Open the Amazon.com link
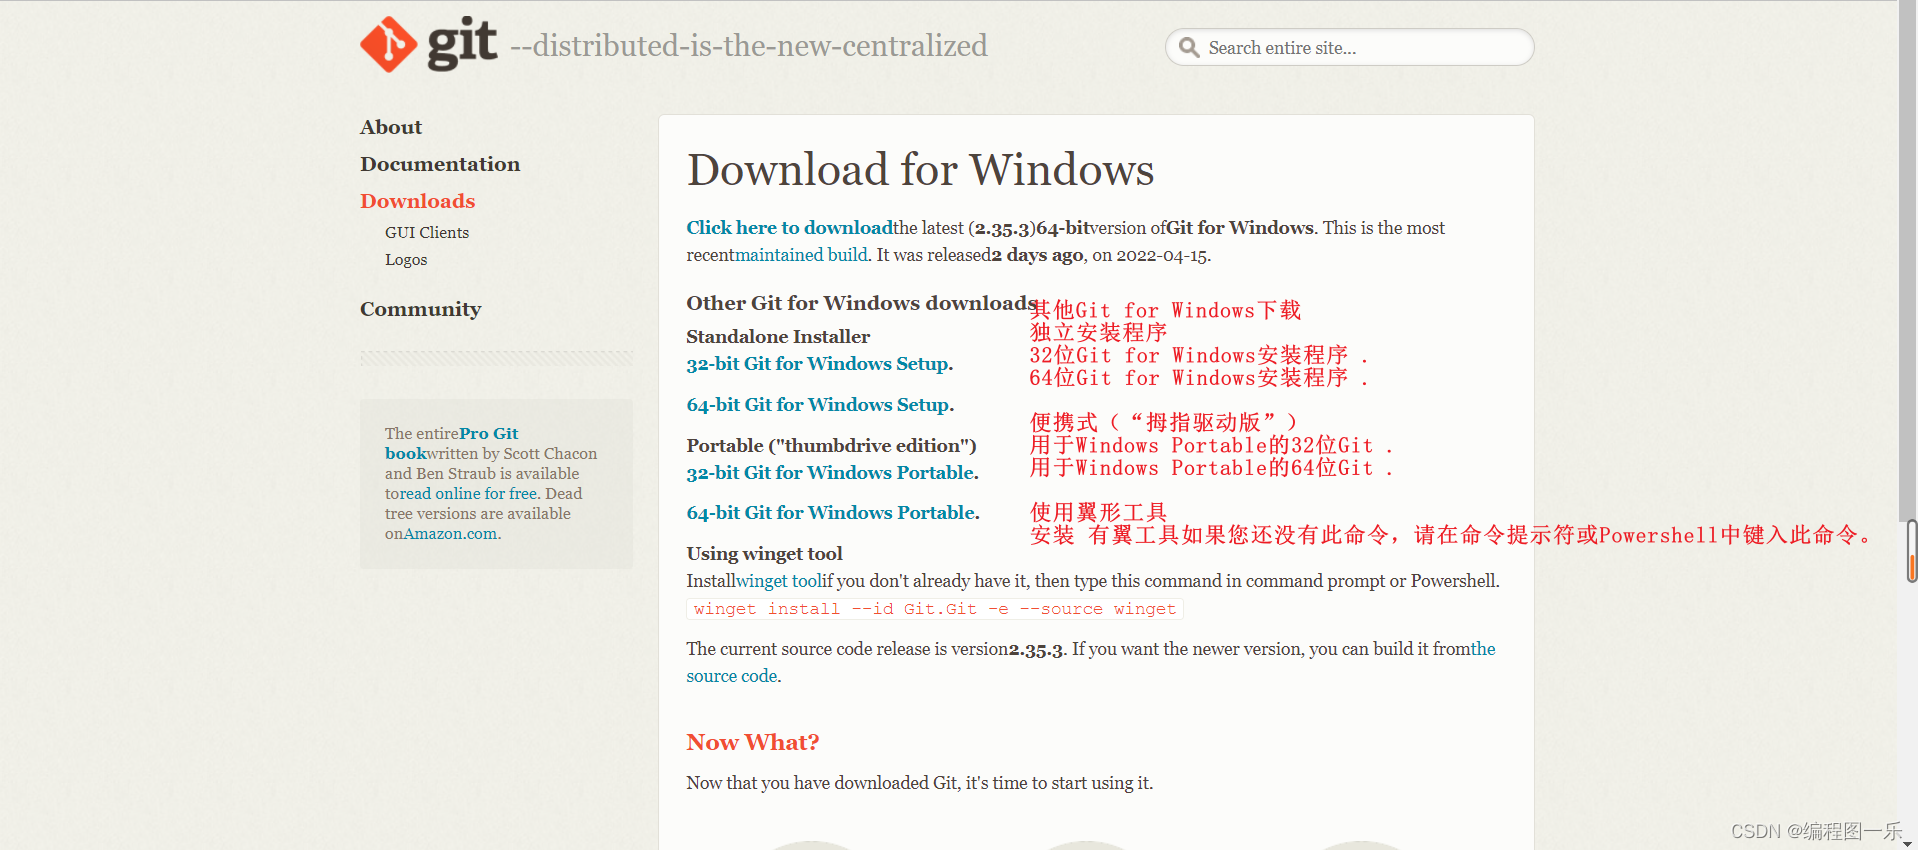The width and height of the screenshot is (1918, 850). click(450, 533)
